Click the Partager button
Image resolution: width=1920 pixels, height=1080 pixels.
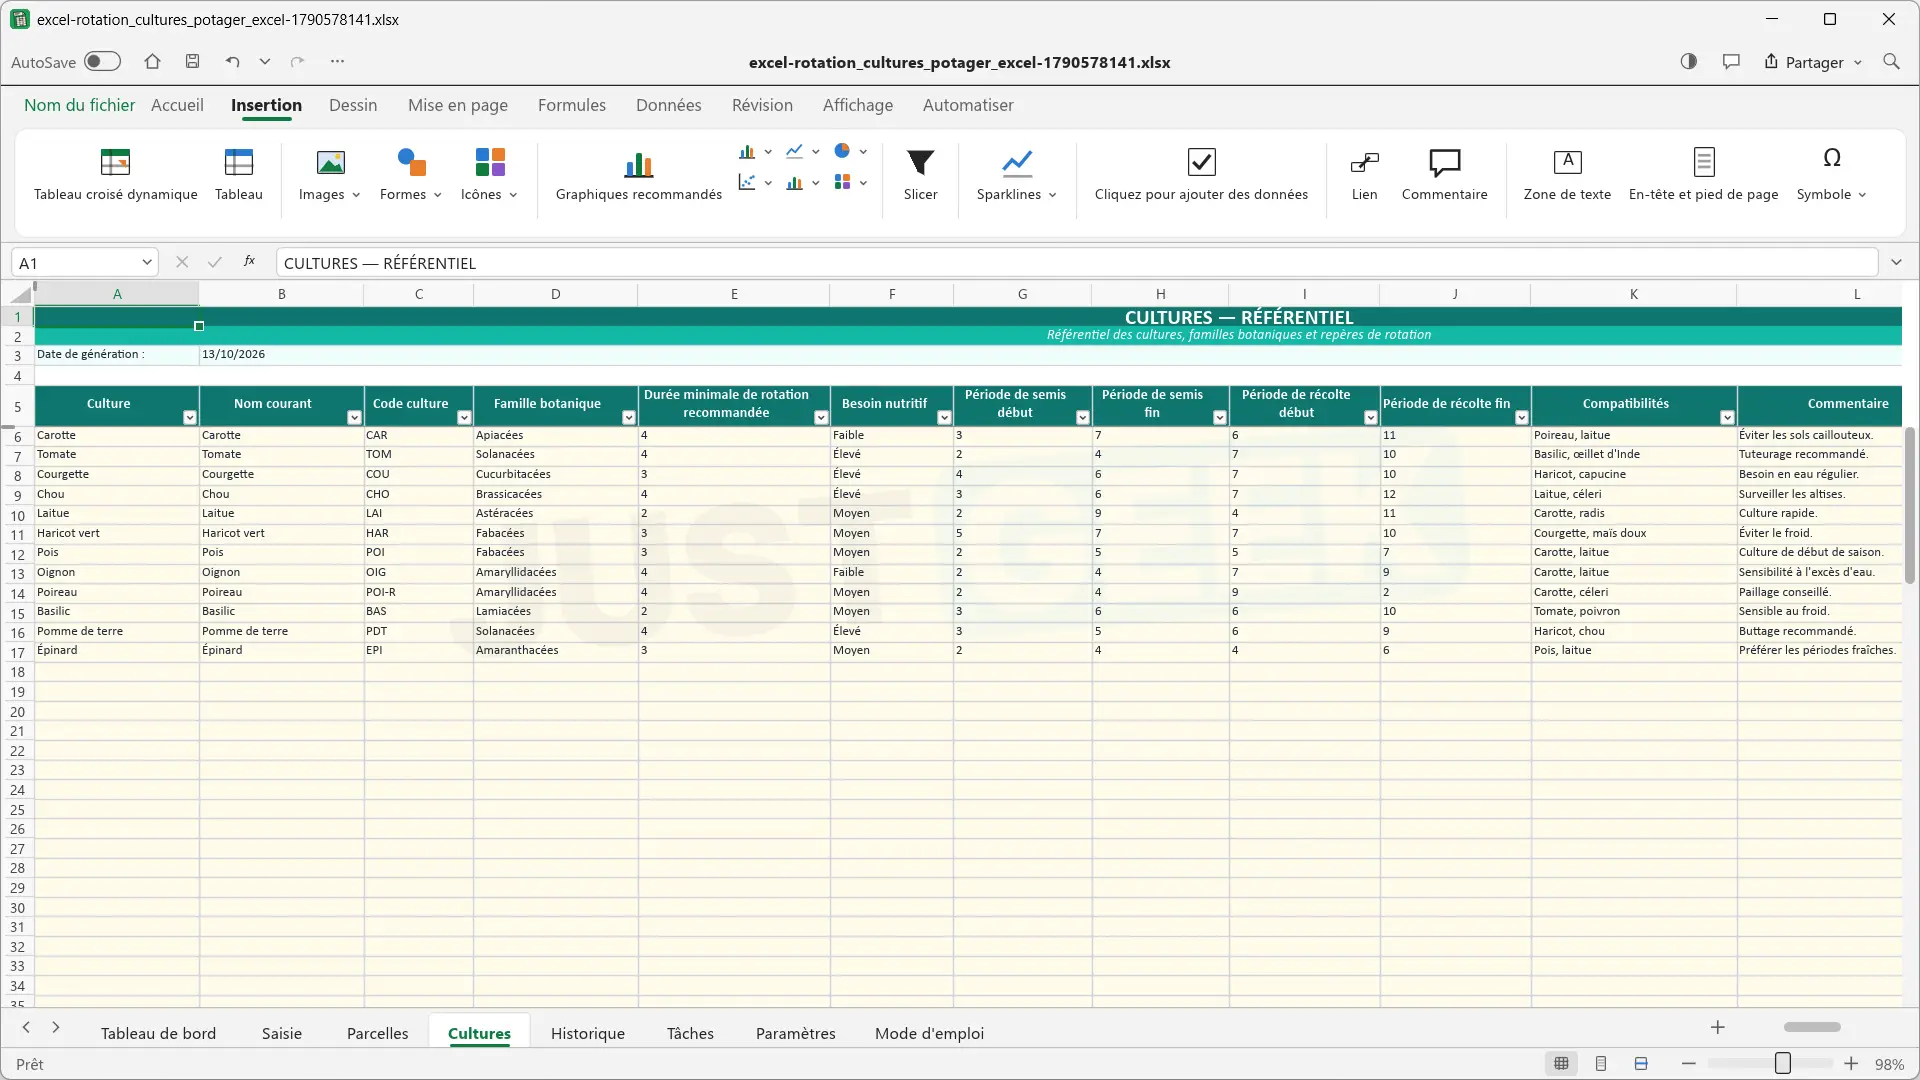tap(1812, 62)
